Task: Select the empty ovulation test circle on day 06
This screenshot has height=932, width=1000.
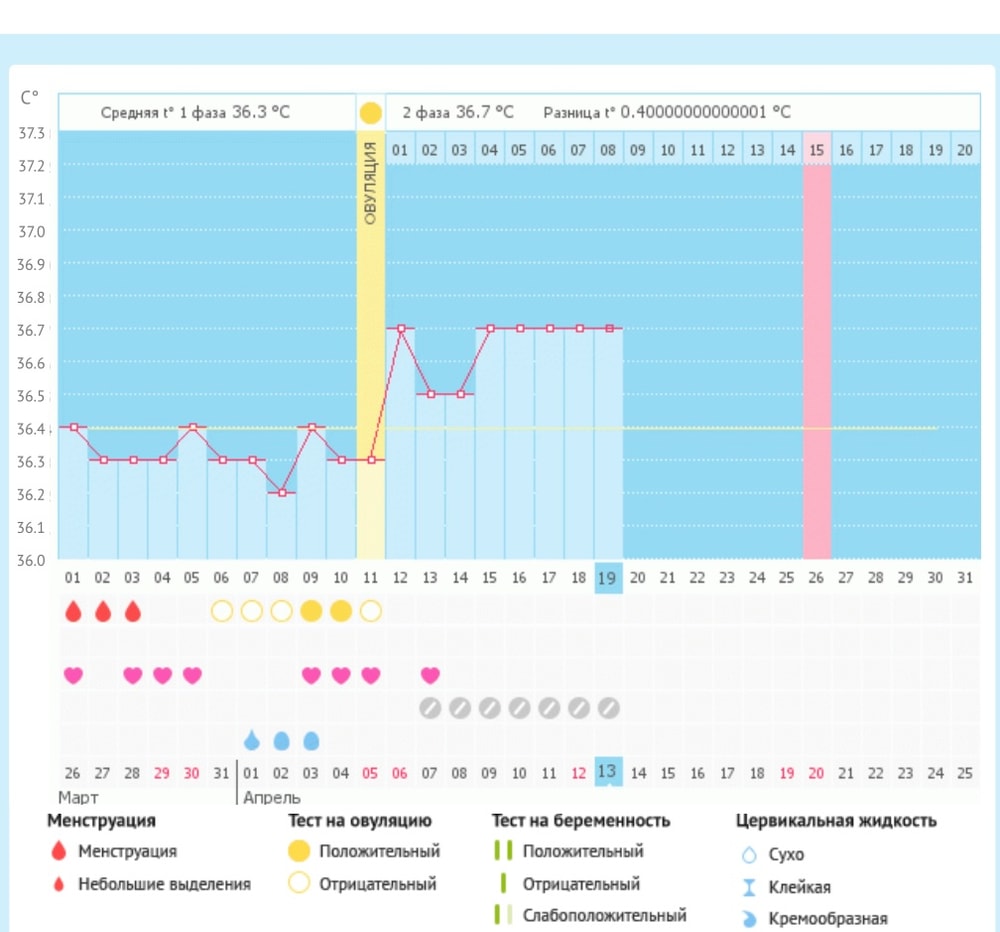Action: [x=222, y=611]
